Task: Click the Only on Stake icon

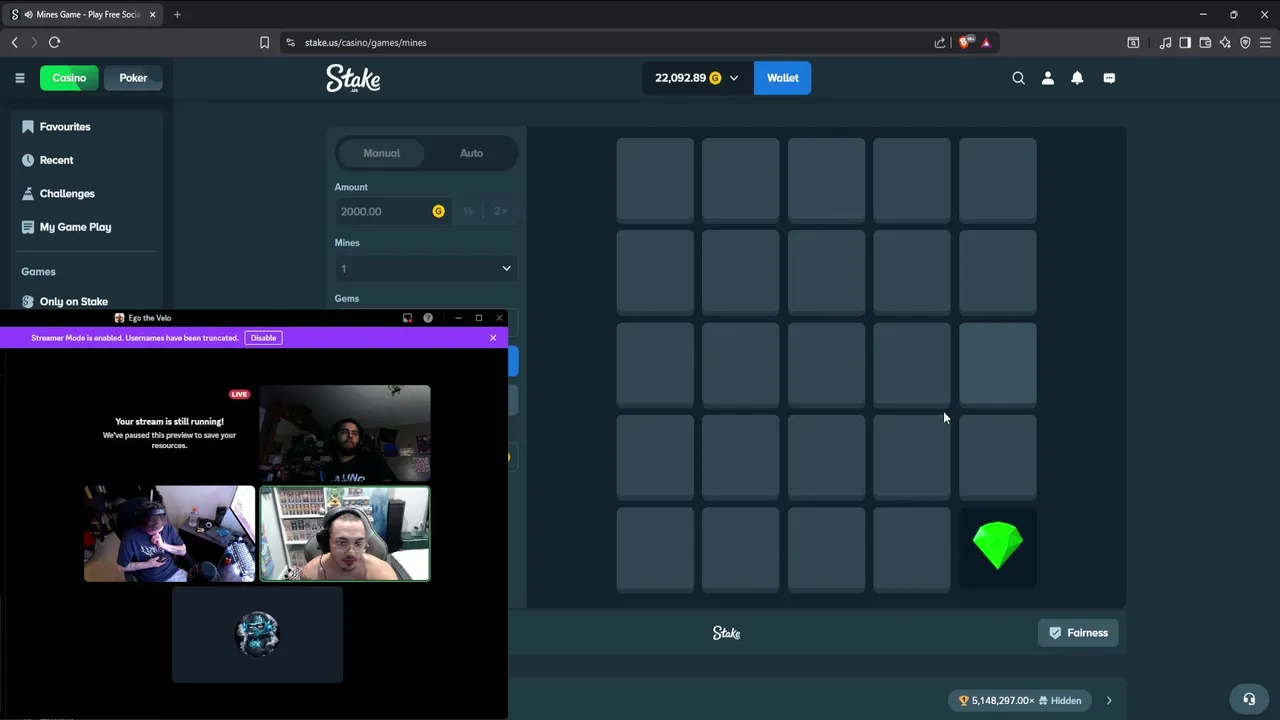Action: coord(28,301)
